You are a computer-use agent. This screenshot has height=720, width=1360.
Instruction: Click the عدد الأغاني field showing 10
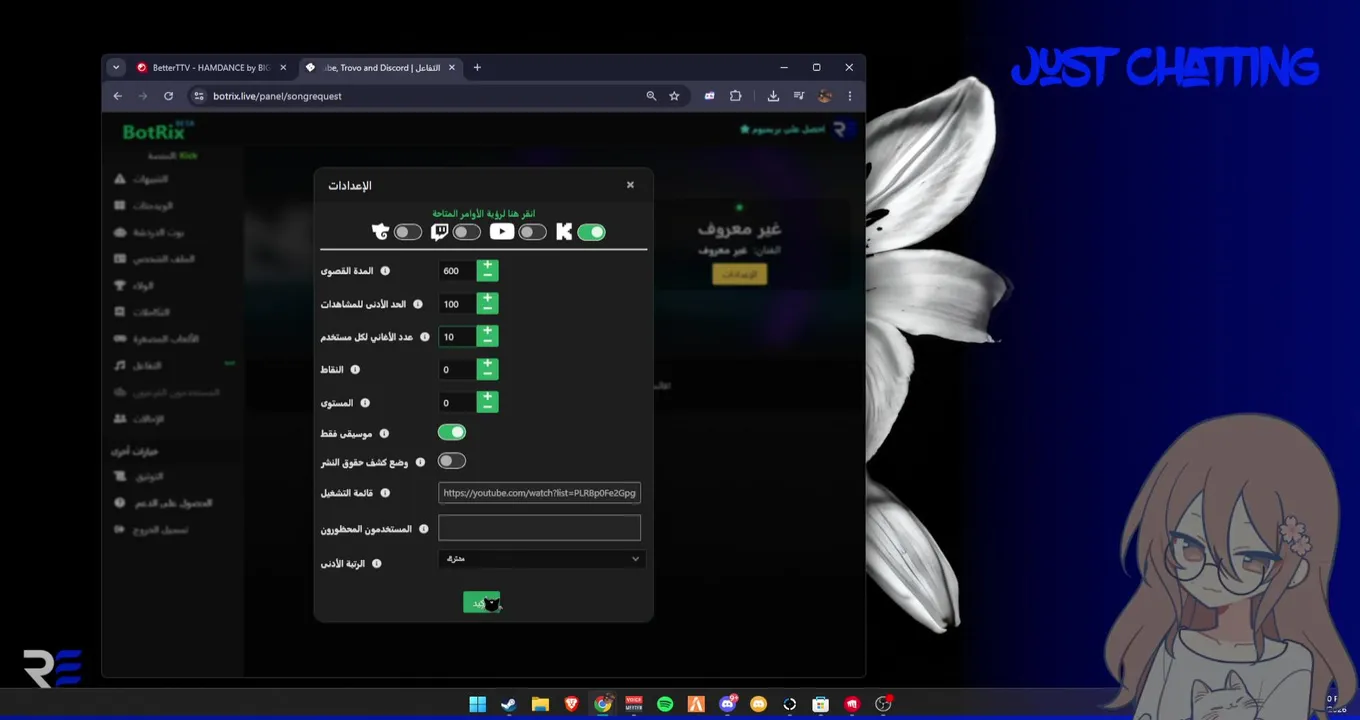click(x=457, y=337)
